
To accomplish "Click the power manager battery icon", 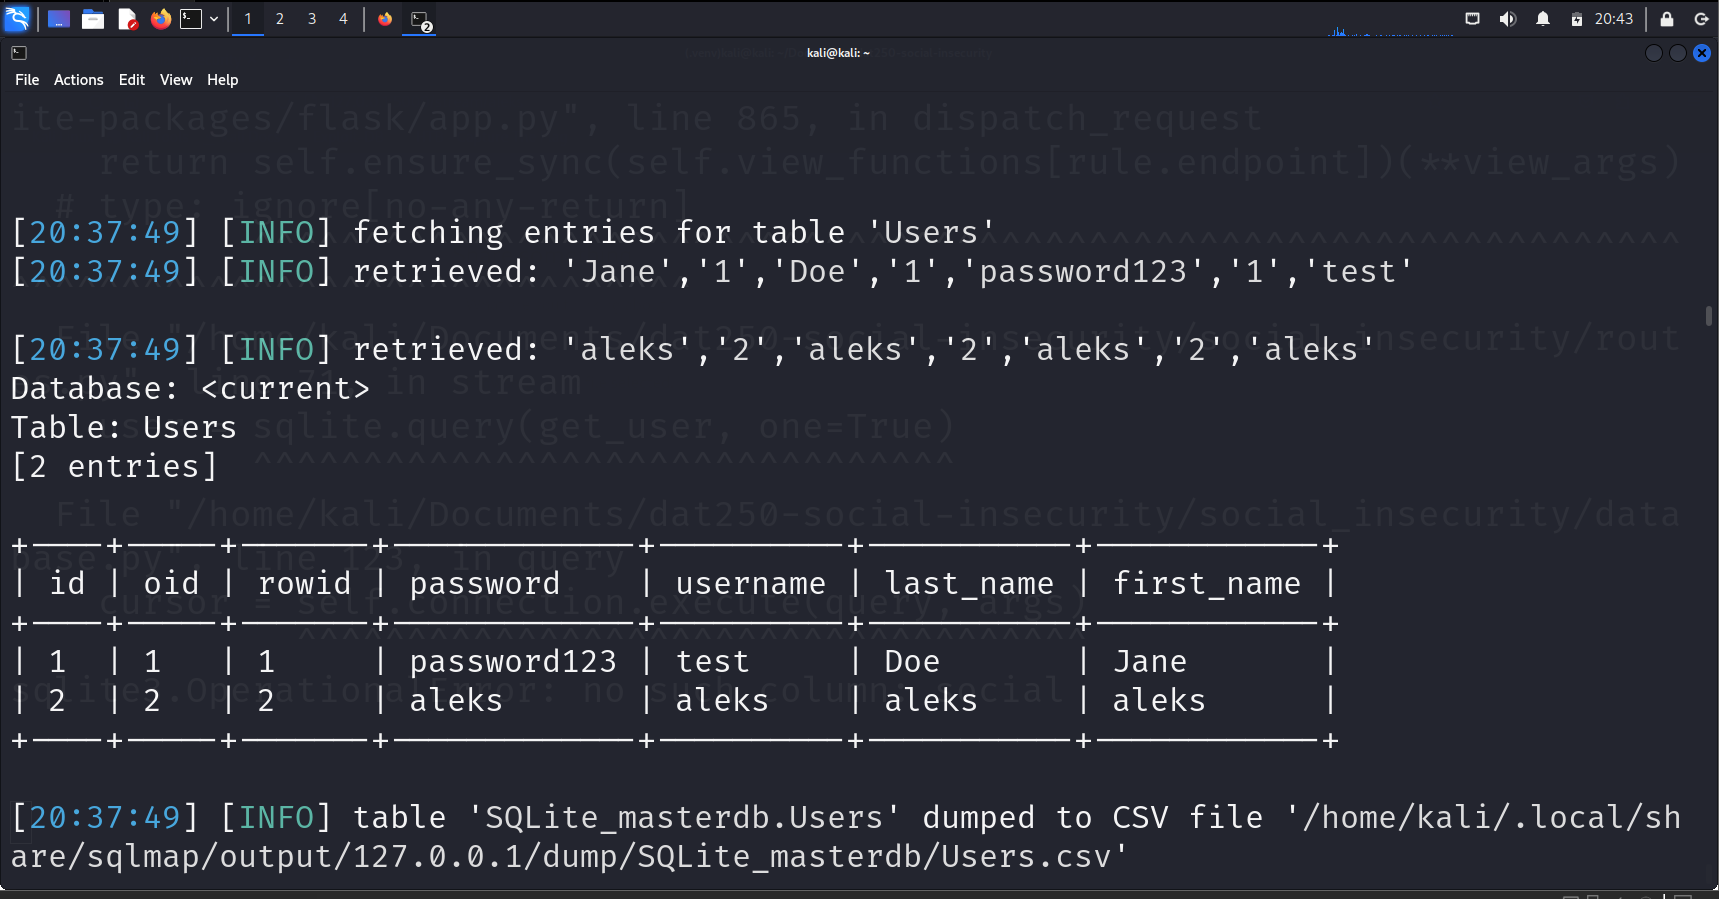I will click(x=1577, y=19).
